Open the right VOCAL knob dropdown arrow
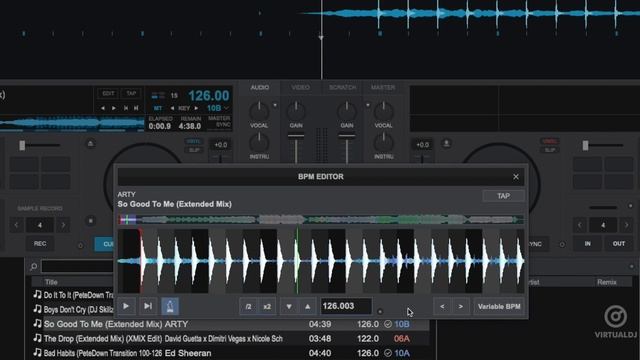 368,105
